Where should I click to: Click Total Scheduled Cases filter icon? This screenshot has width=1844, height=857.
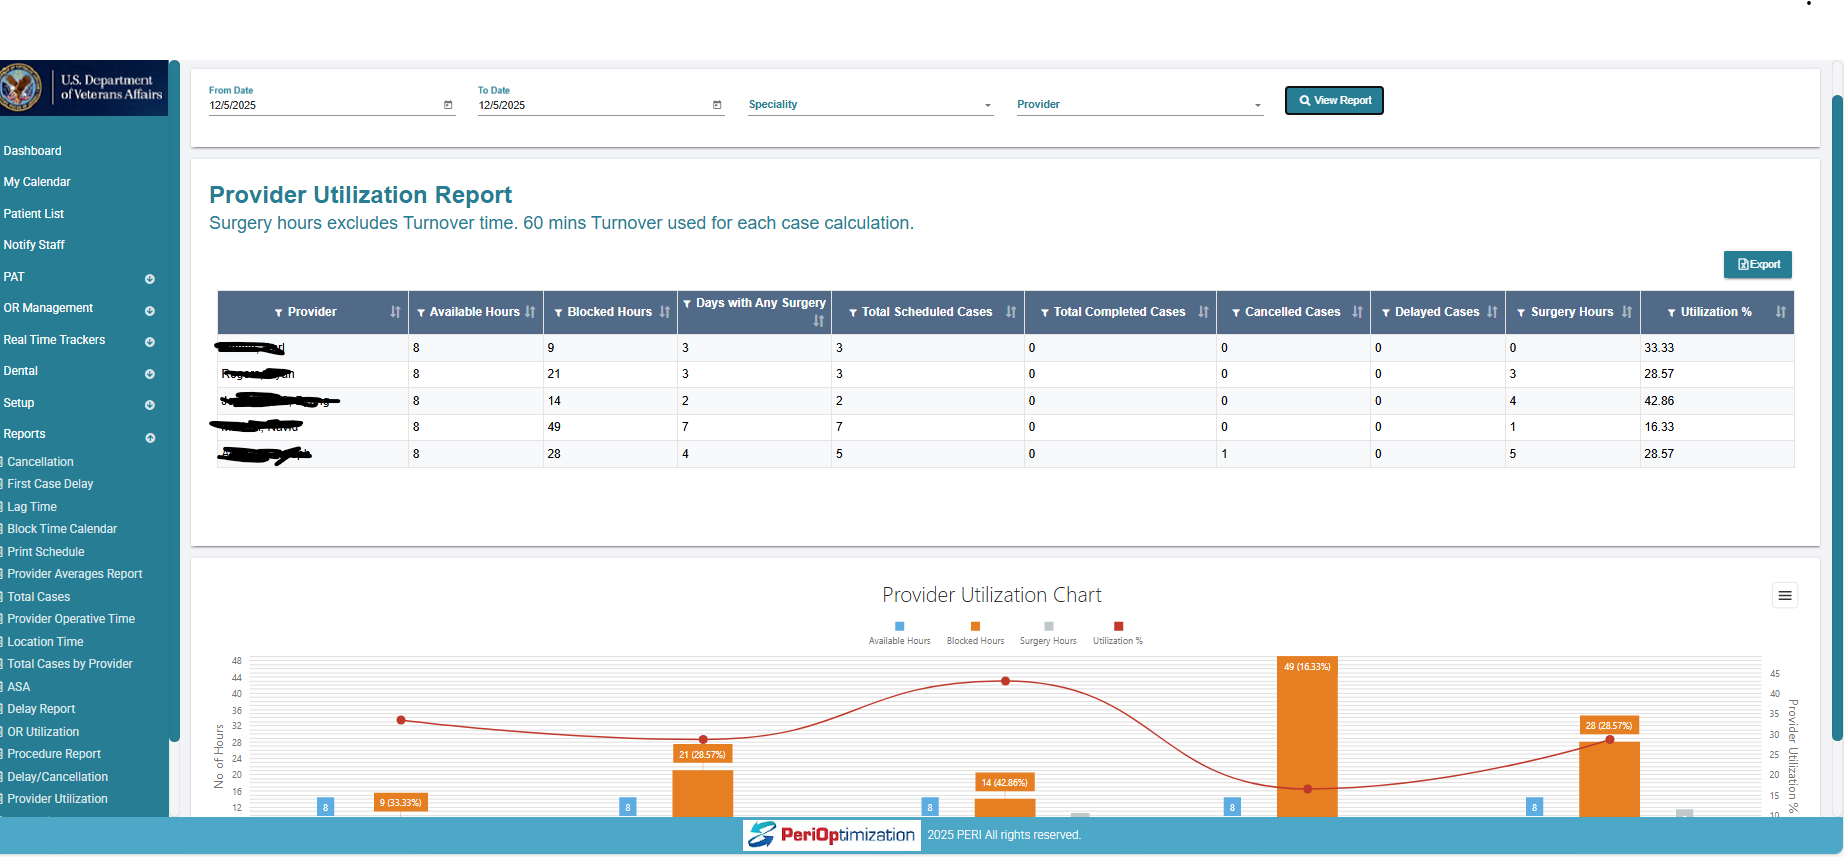coord(853,313)
